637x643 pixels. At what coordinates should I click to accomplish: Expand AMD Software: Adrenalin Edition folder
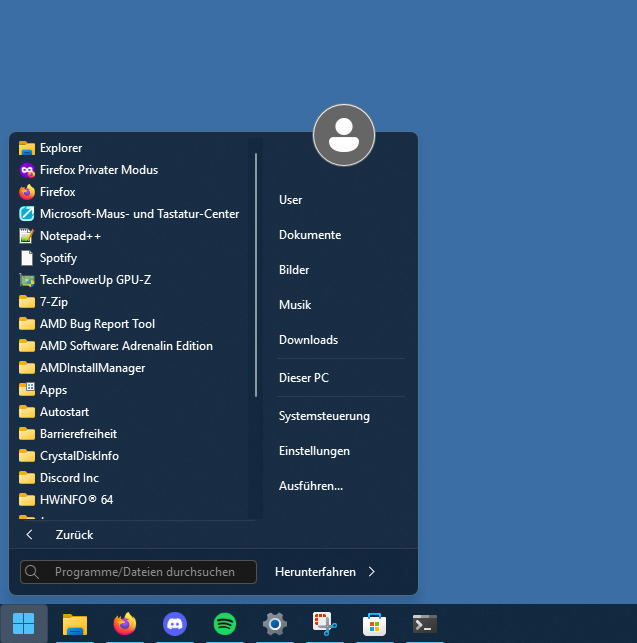pos(125,346)
